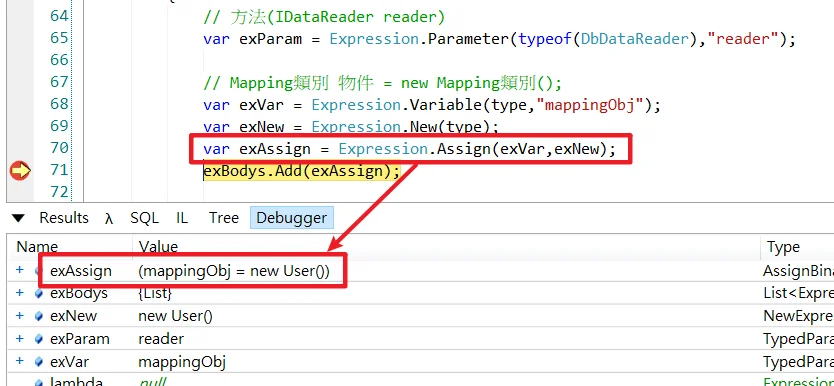This screenshot has height=386, width=834.
Task: Select the "mappingObj" value of exVar
Action: (182, 363)
